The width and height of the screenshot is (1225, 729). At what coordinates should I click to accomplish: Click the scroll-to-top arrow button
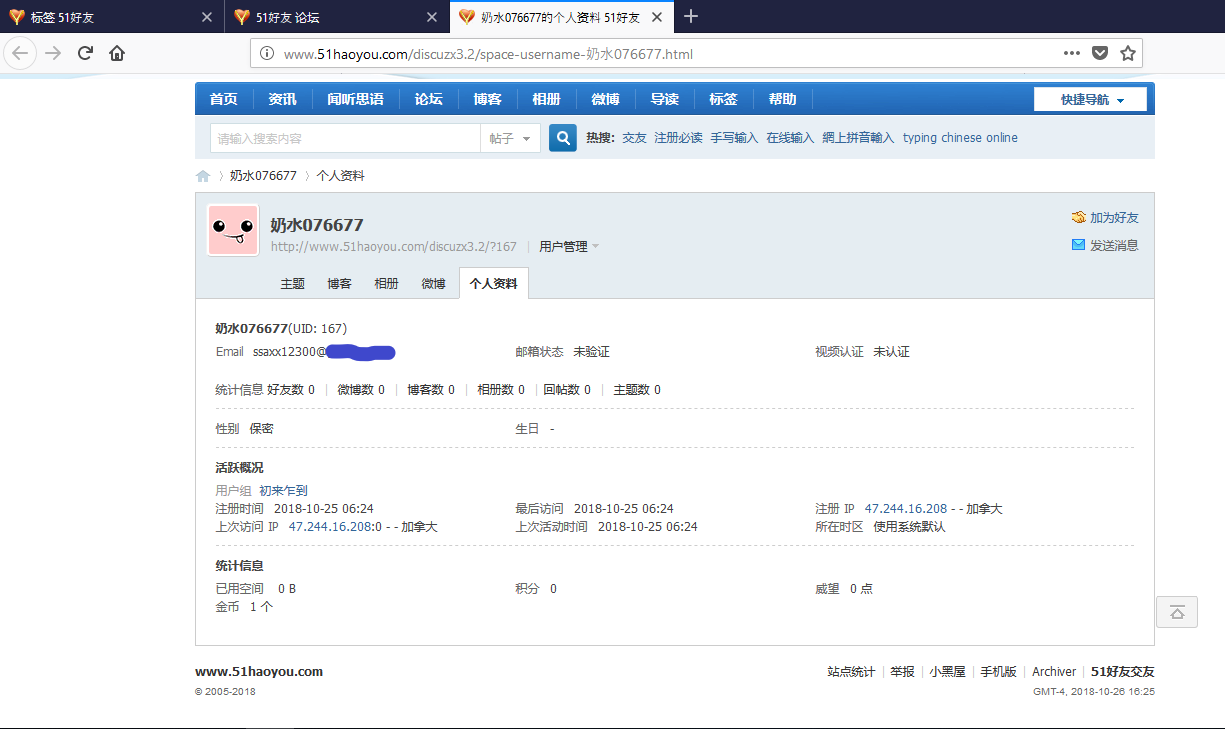pyautogui.click(x=1176, y=612)
